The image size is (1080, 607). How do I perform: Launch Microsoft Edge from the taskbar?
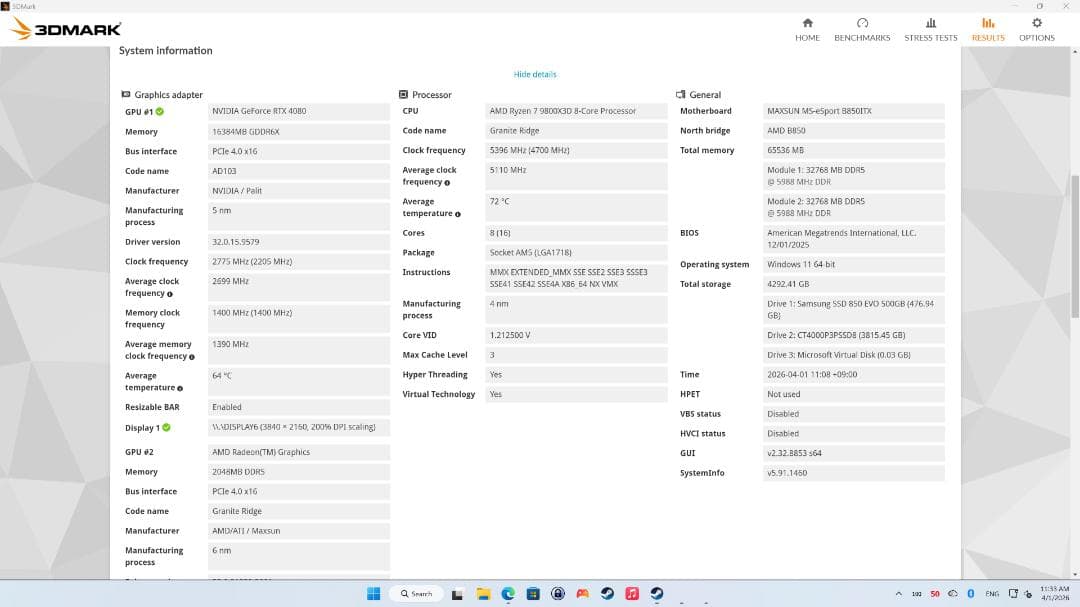coord(508,594)
